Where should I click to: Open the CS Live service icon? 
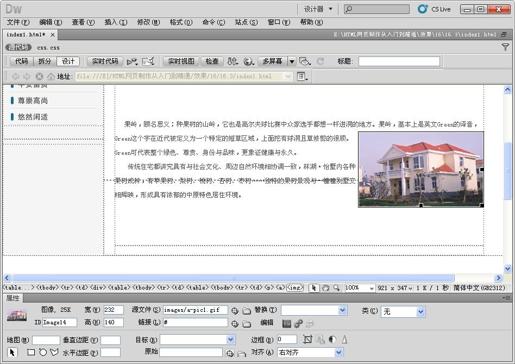click(422, 9)
